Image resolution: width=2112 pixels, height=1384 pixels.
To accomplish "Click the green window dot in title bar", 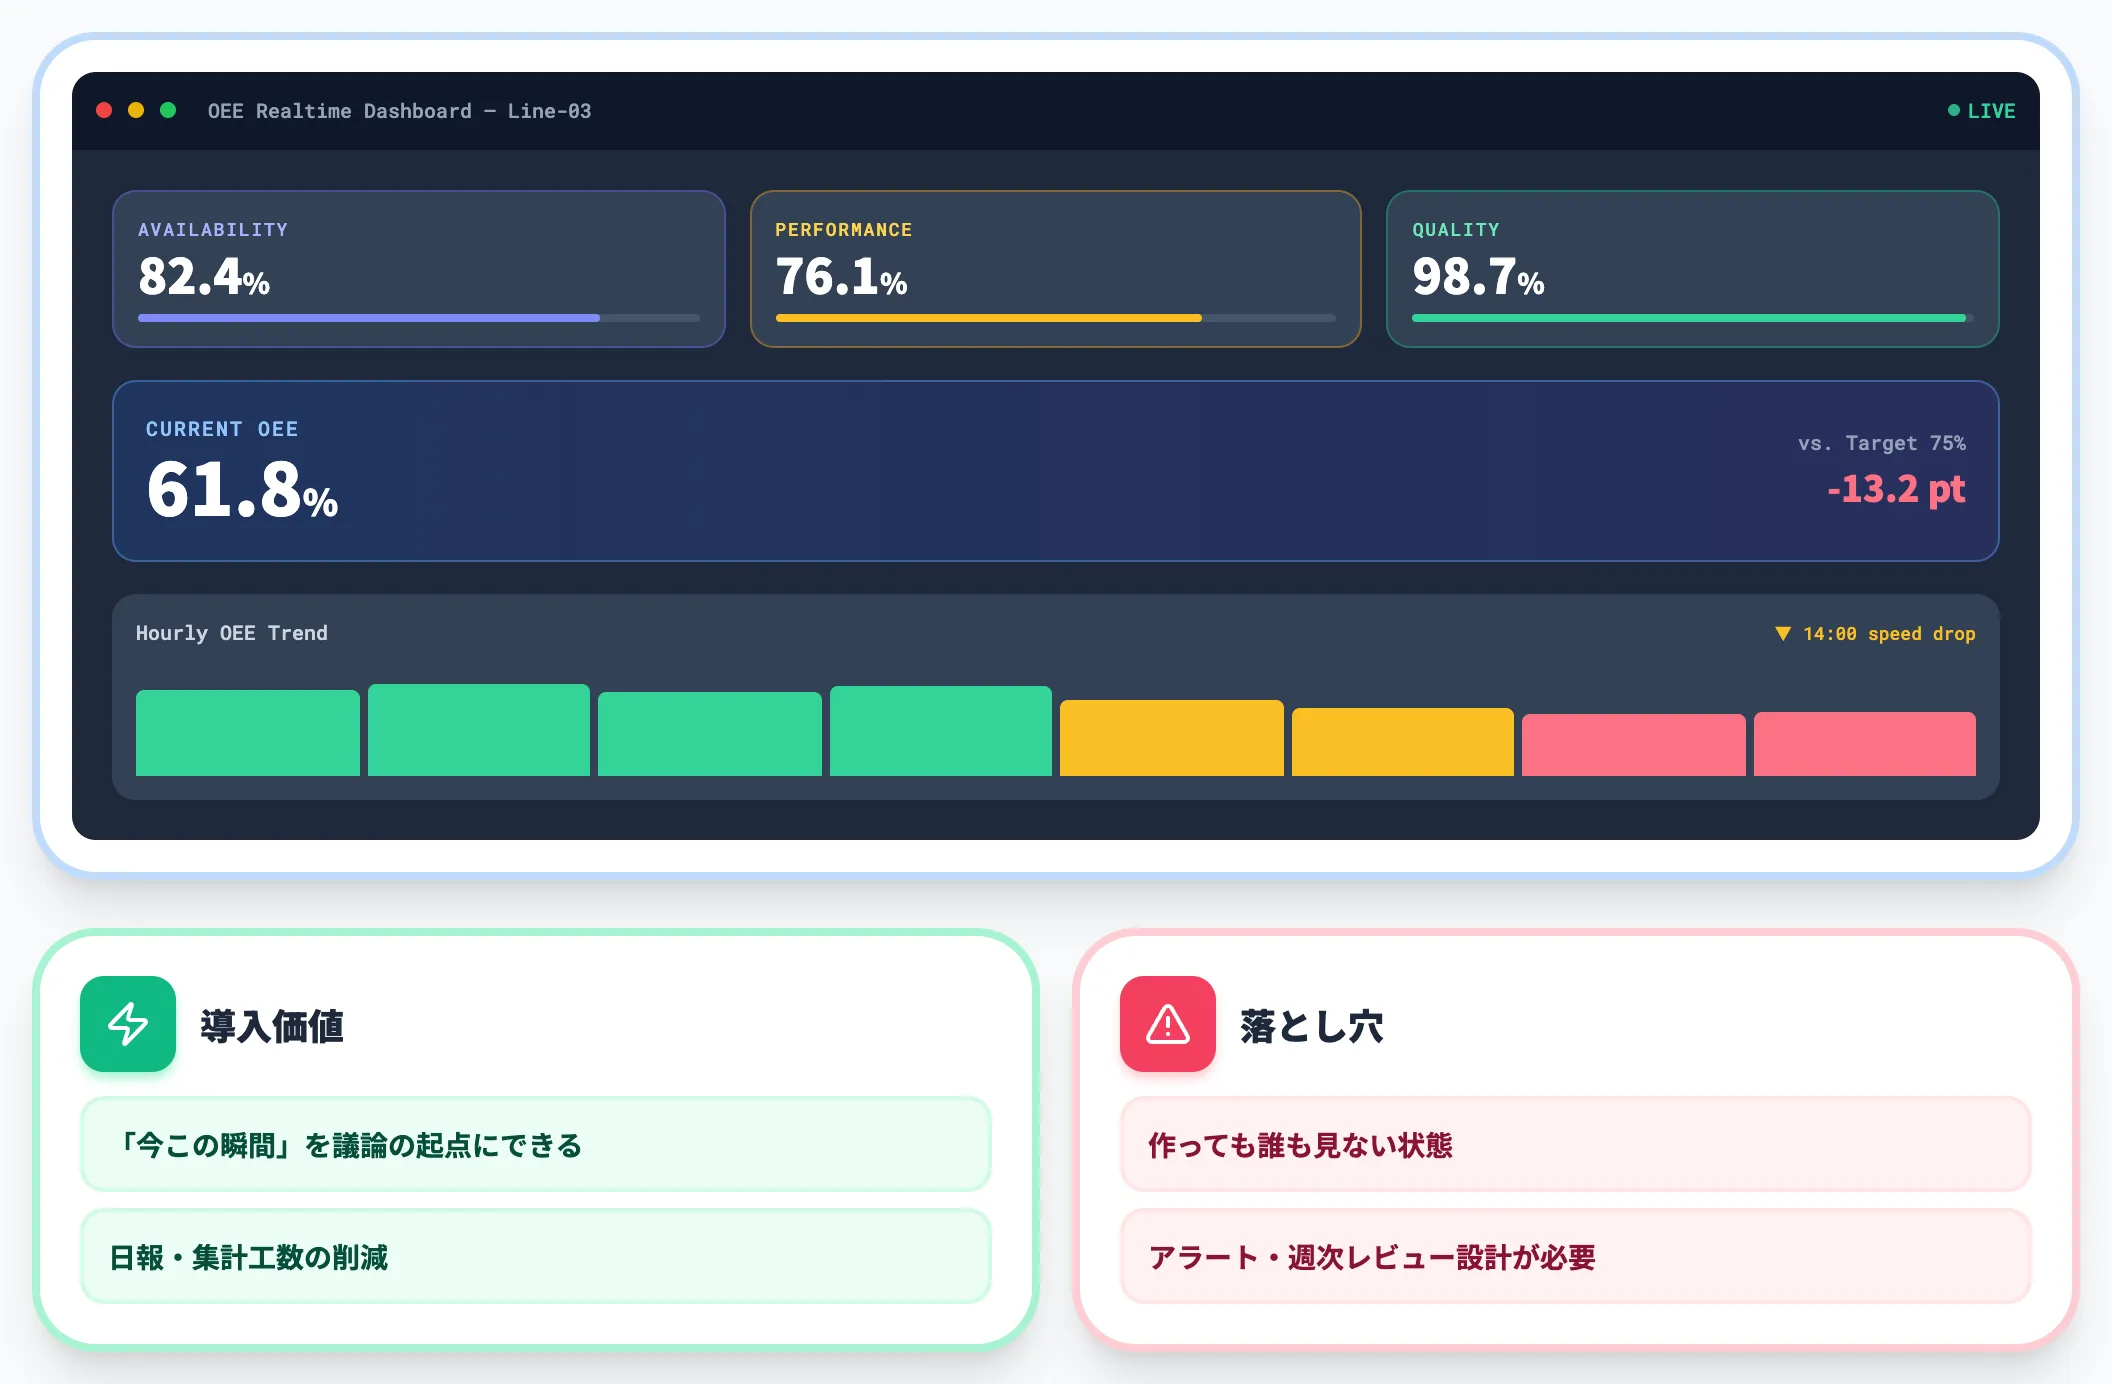I will pos(168,110).
